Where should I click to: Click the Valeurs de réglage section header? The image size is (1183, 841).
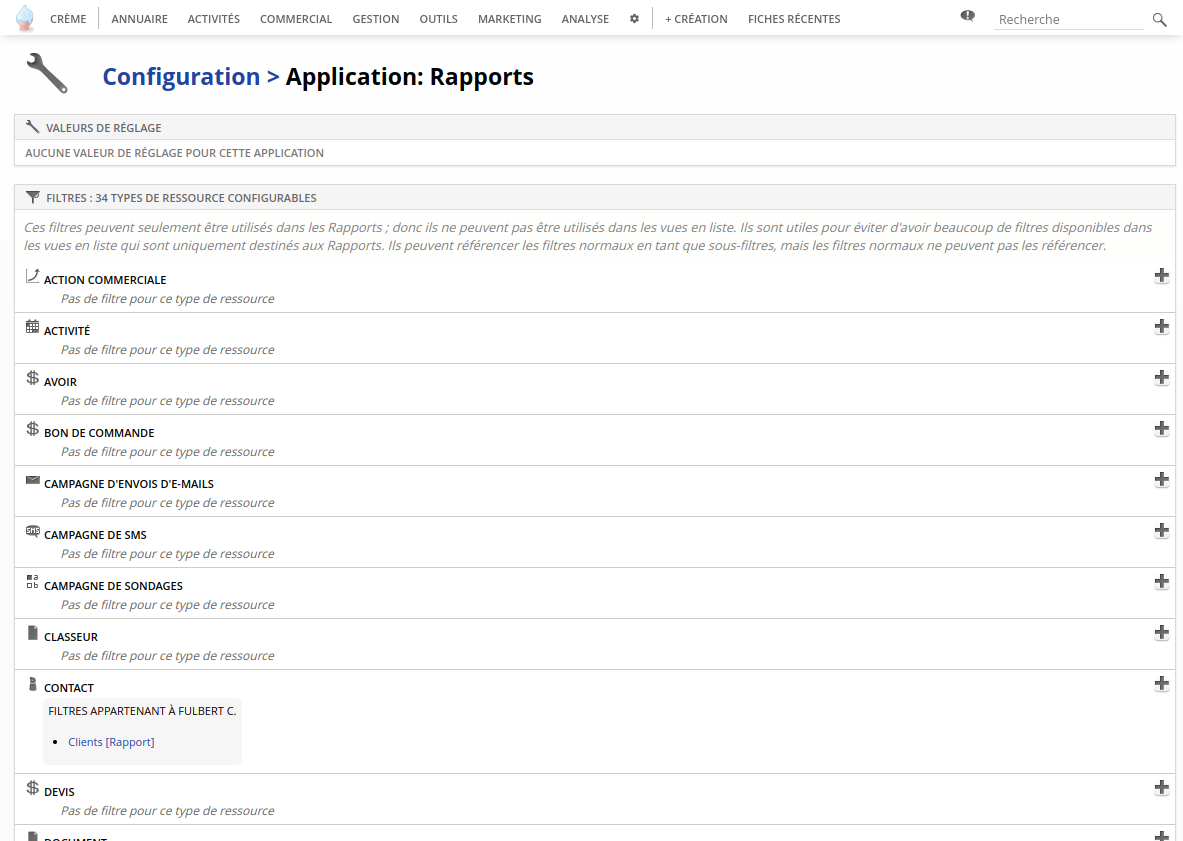(x=595, y=127)
